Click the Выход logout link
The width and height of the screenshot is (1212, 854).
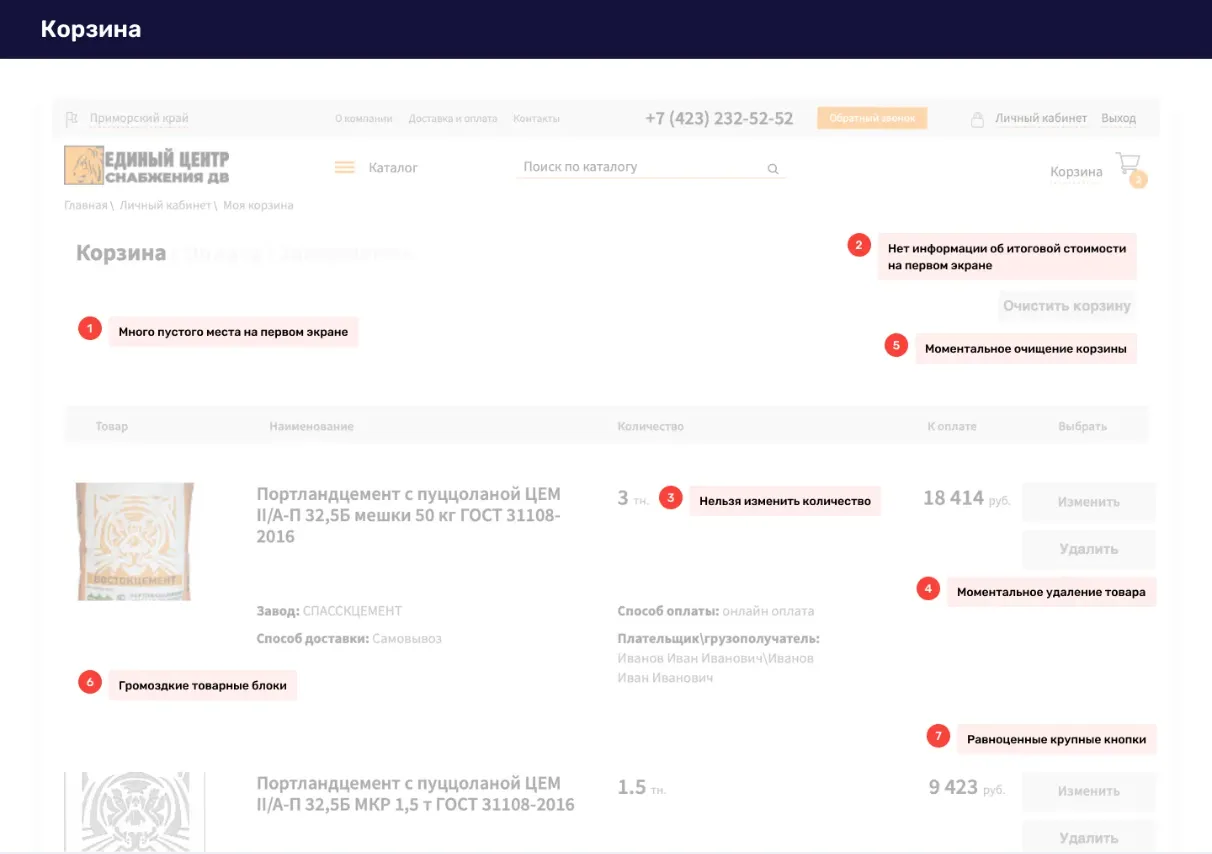pyautogui.click(x=1119, y=117)
